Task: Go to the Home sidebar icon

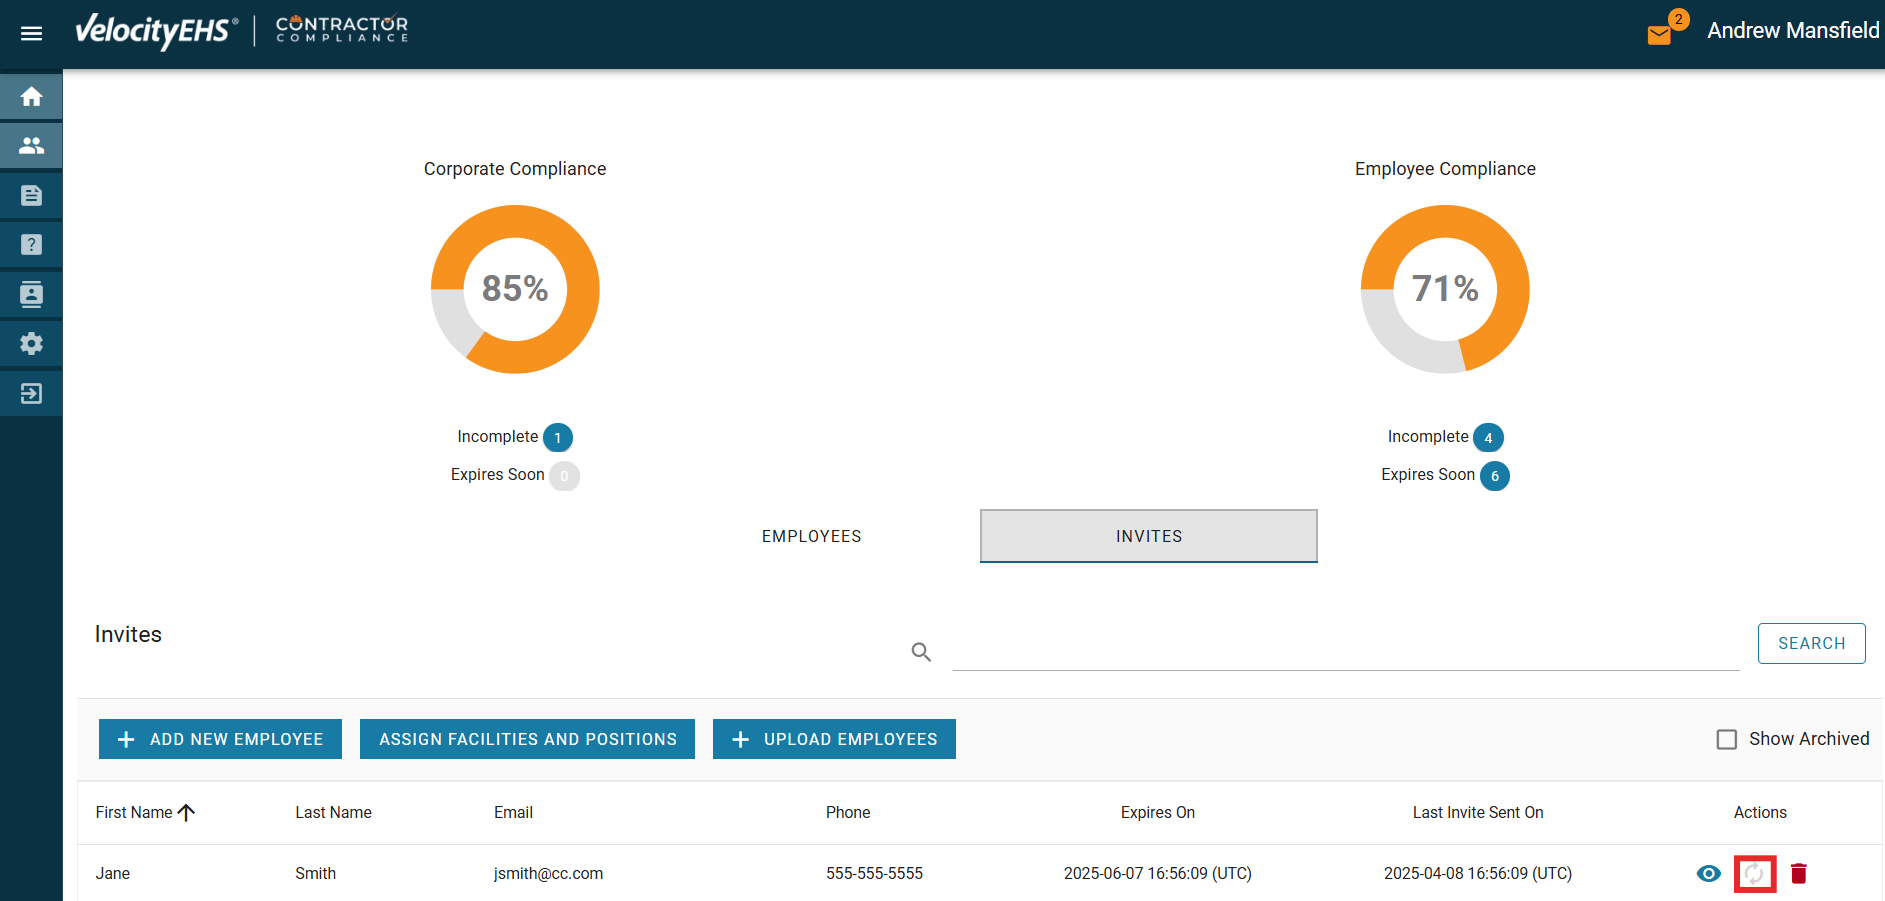Action: (x=31, y=97)
